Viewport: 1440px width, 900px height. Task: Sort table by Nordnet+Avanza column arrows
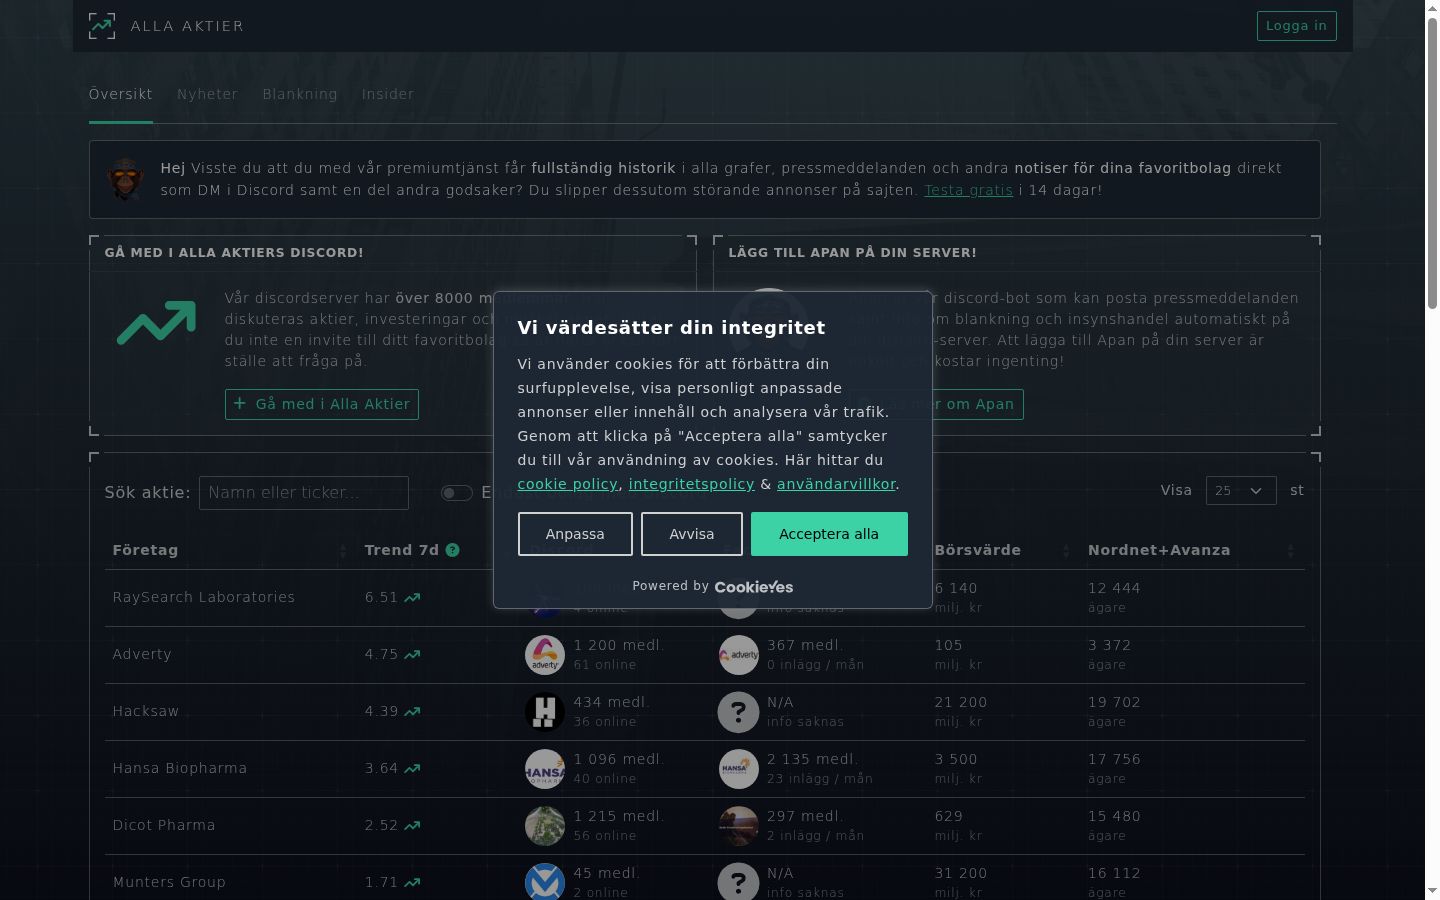point(1291,551)
